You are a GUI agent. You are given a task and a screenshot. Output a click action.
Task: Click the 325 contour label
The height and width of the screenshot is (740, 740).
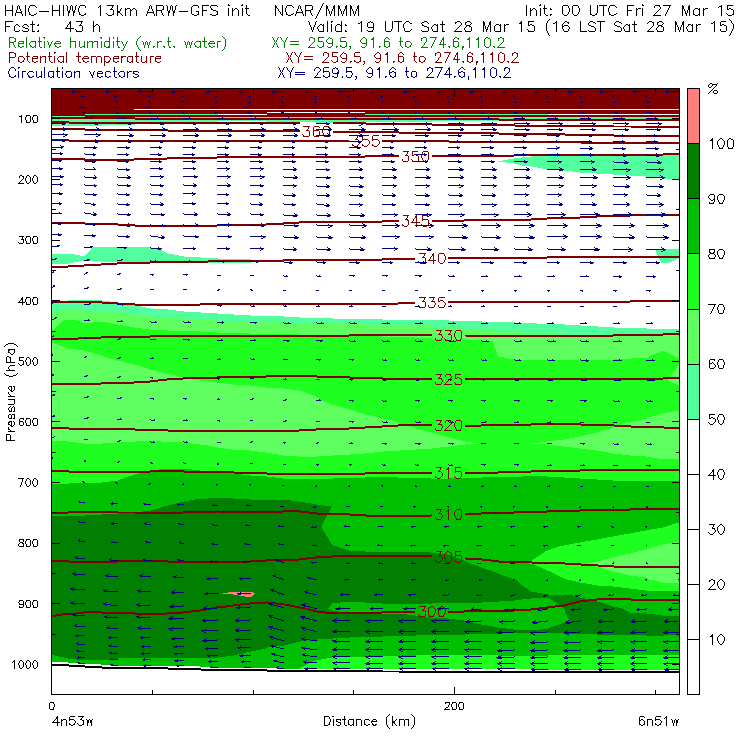pyautogui.click(x=448, y=379)
